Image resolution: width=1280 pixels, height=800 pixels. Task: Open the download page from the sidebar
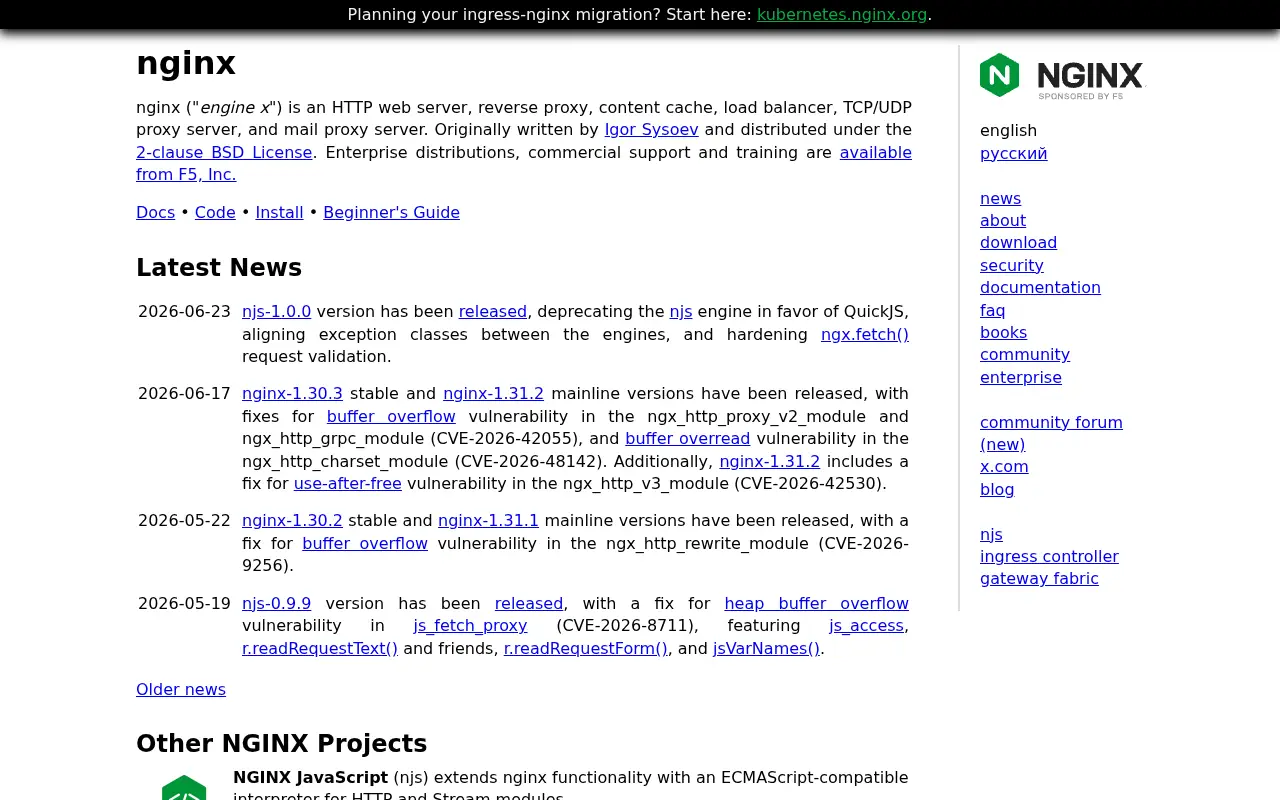point(1018,243)
